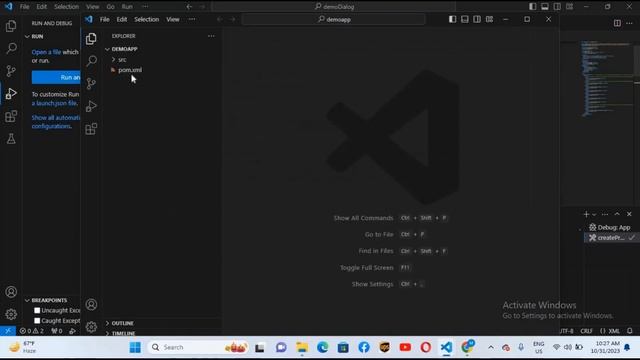The image size is (640, 360).
Task: Toggle panel in the demoDialog title bar
Action: pyautogui.click(x=545, y=7)
